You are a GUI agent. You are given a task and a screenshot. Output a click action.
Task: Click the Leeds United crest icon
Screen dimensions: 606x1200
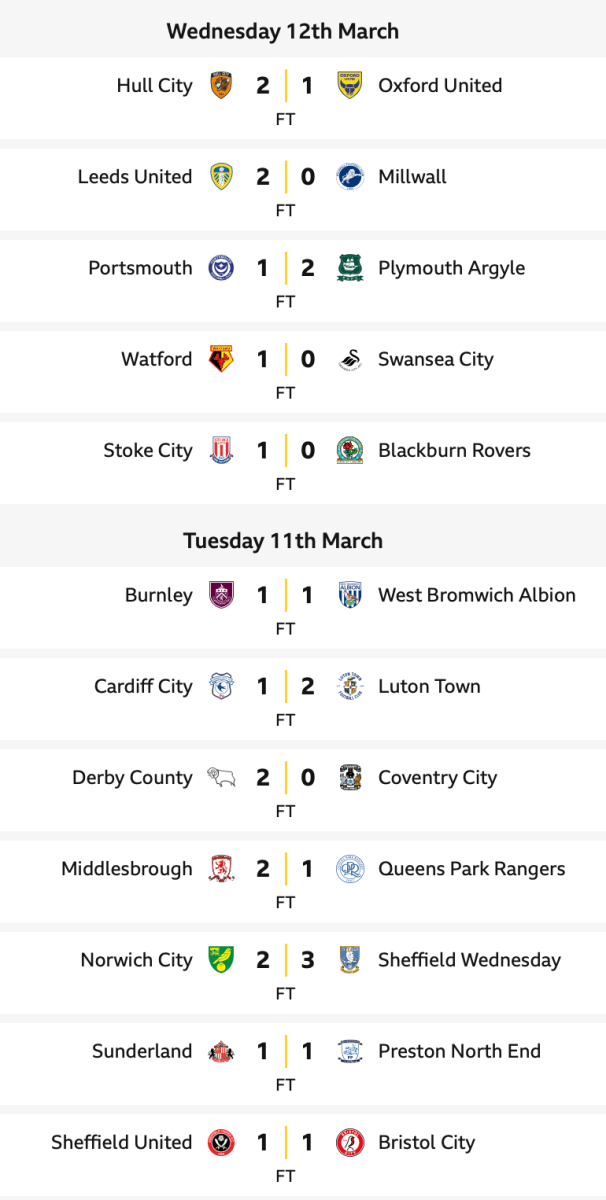click(x=221, y=177)
